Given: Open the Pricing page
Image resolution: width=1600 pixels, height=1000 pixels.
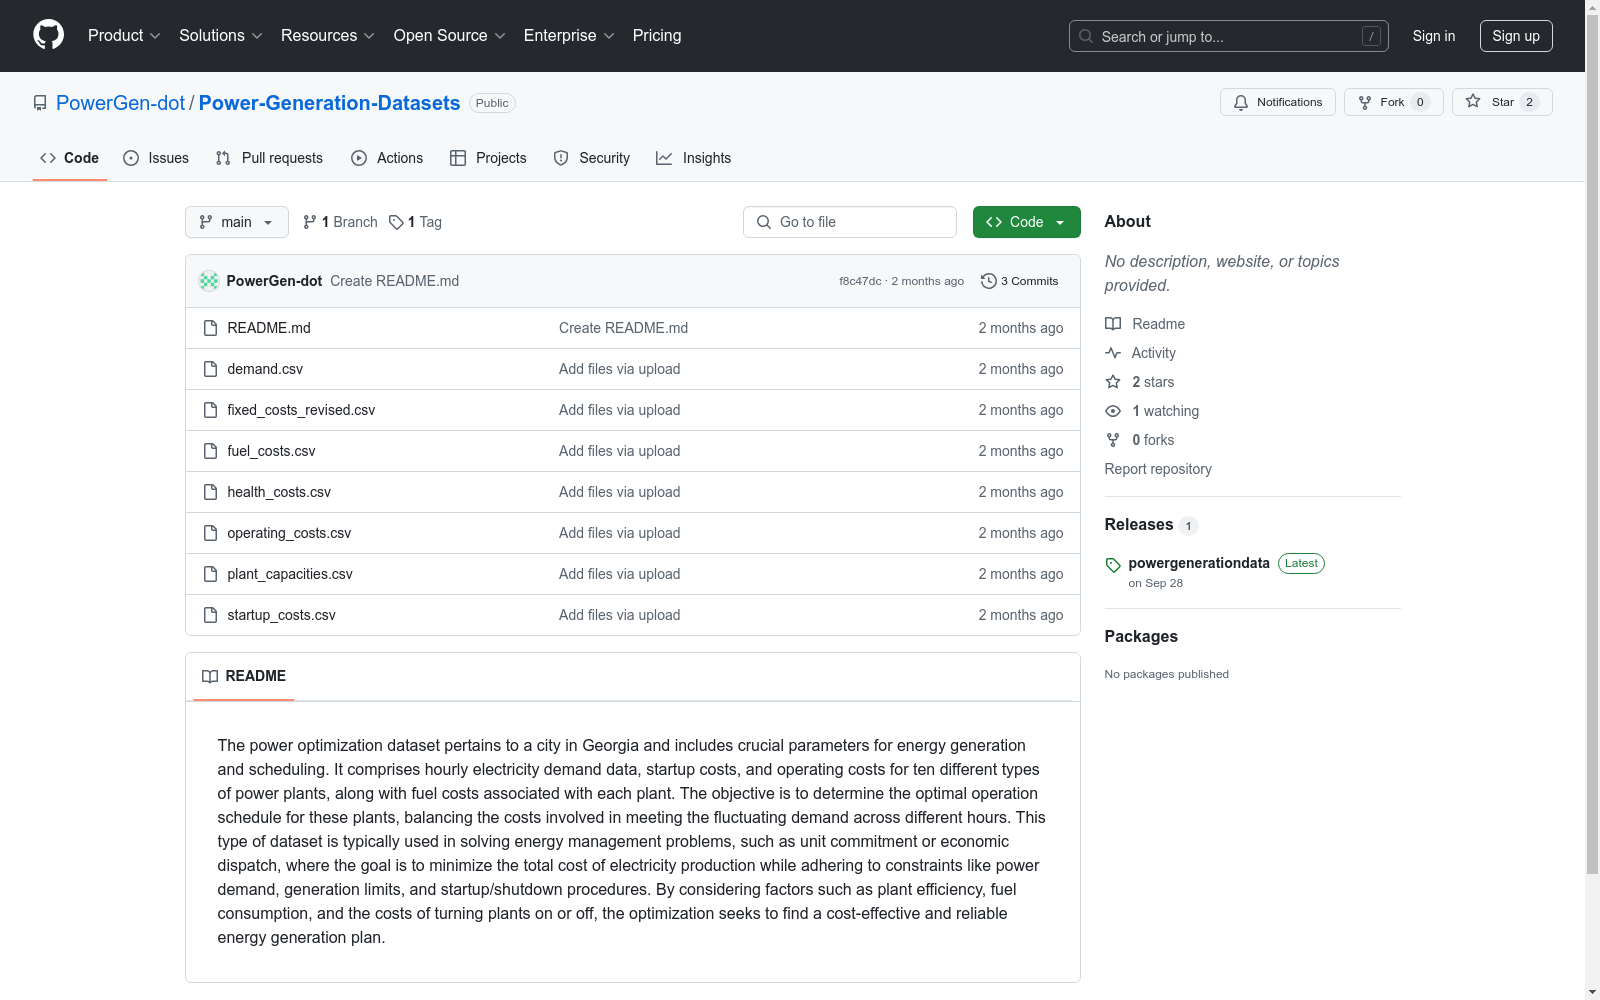Looking at the screenshot, I should click(x=657, y=35).
